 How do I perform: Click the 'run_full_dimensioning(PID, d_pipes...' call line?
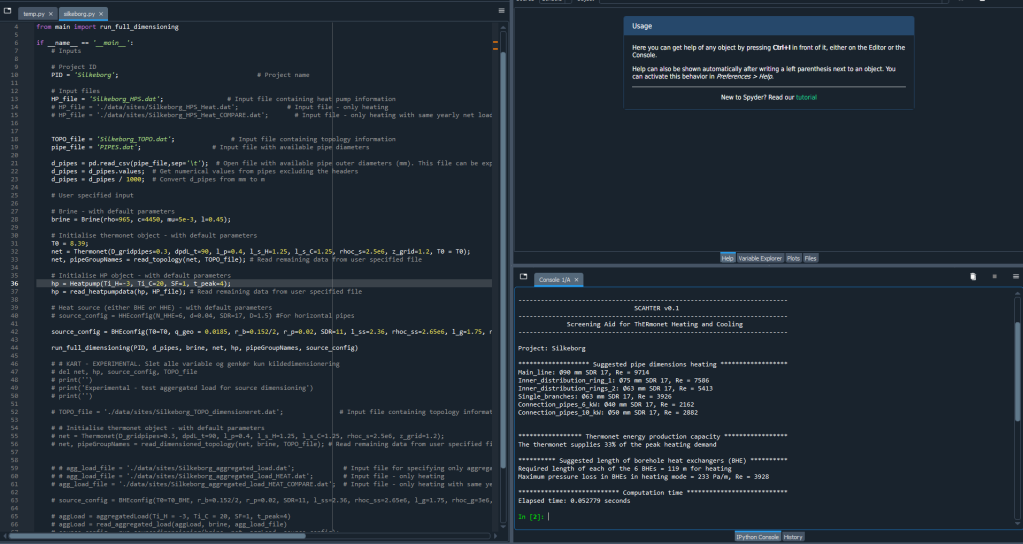(x=204, y=348)
